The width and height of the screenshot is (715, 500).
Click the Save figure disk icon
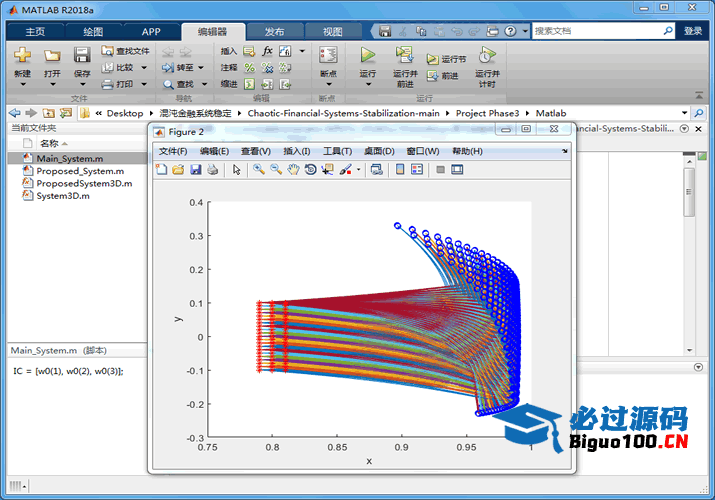pyautogui.click(x=196, y=170)
